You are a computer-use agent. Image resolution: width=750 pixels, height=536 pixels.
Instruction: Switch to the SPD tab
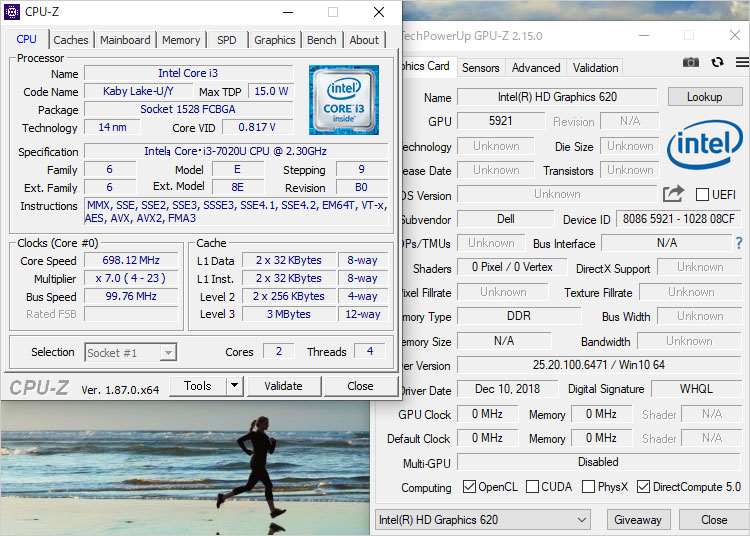point(226,40)
